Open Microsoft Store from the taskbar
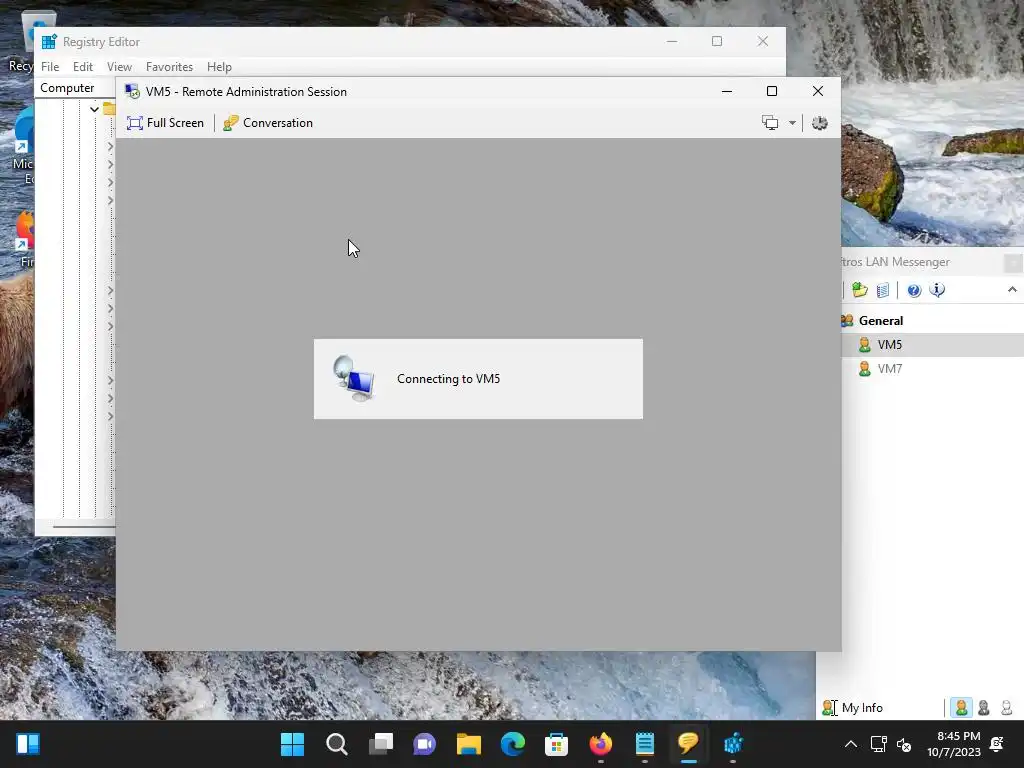Viewport: 1024px width, 768px height. click(556, 744)
